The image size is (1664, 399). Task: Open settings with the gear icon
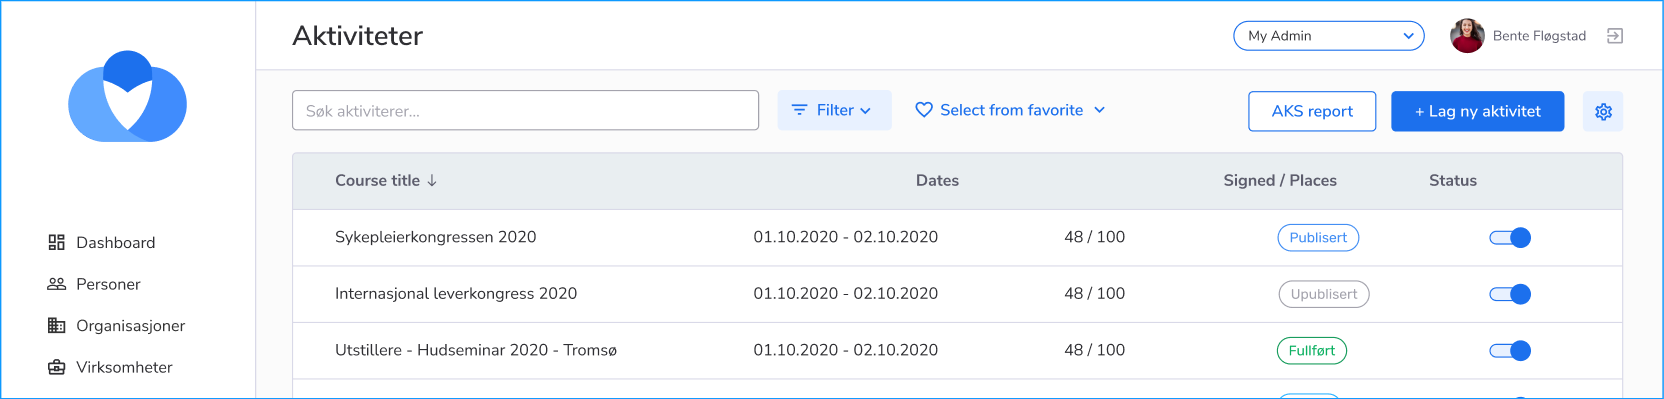point(1603,111)
